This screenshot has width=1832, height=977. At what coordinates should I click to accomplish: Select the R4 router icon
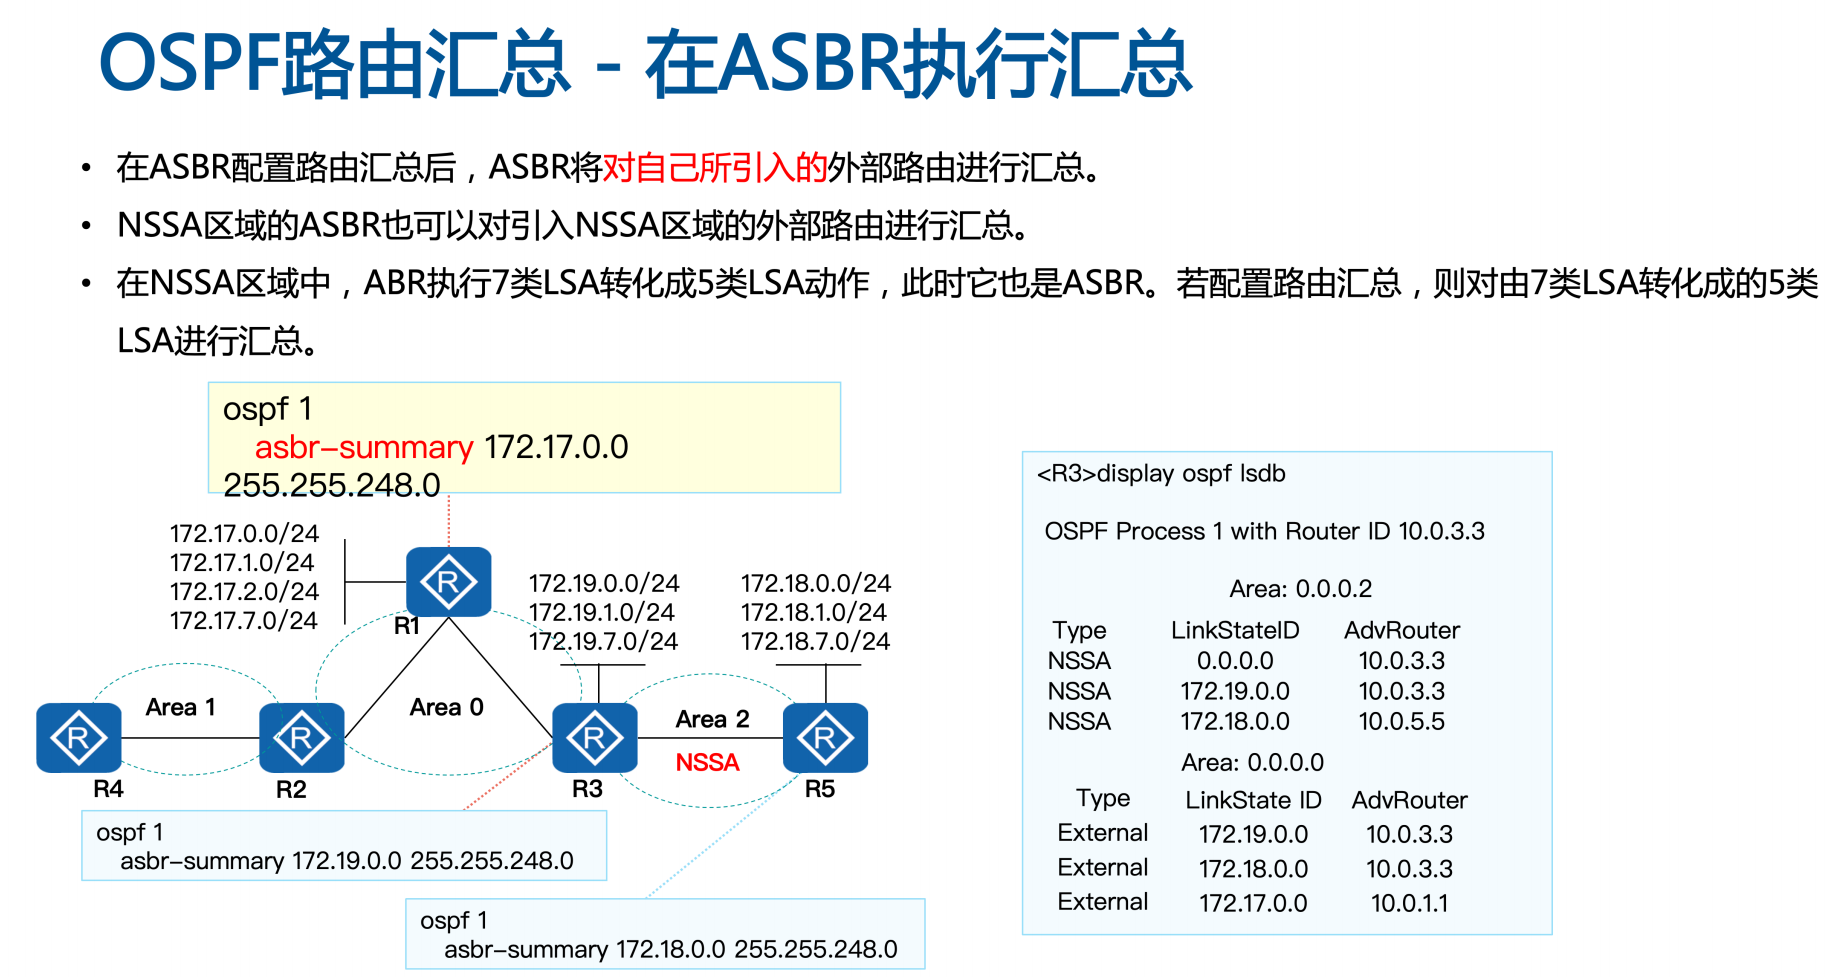click(79, 738)
